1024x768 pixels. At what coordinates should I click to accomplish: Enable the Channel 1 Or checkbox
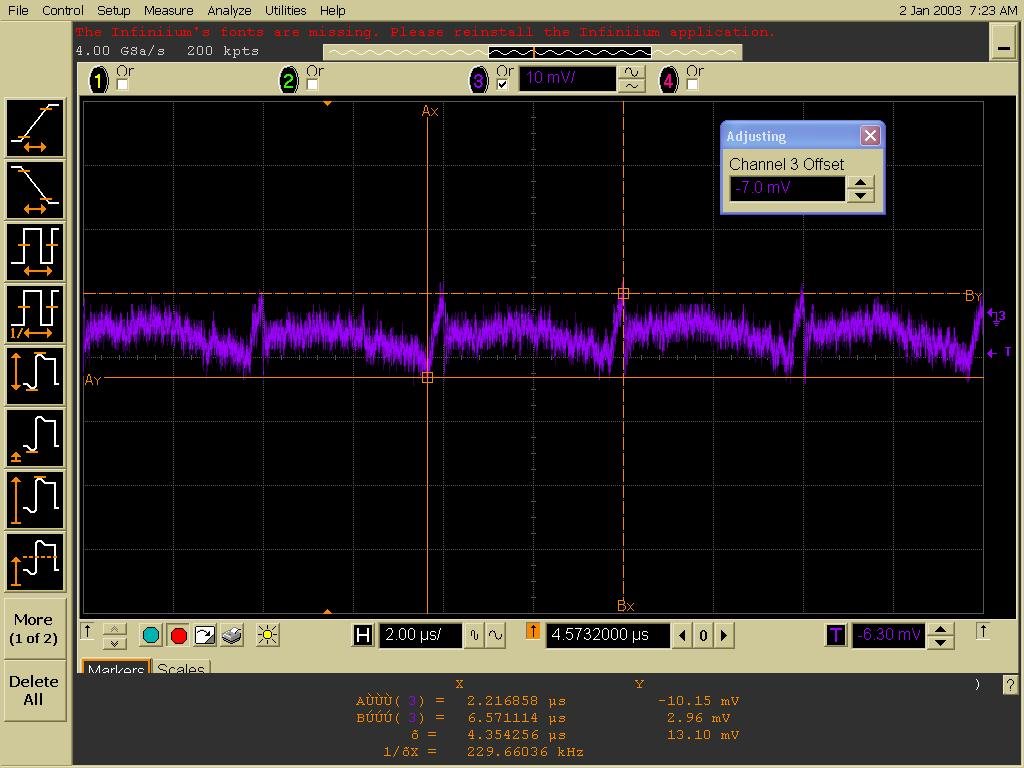pyautogui.click(x=122, y=86)
